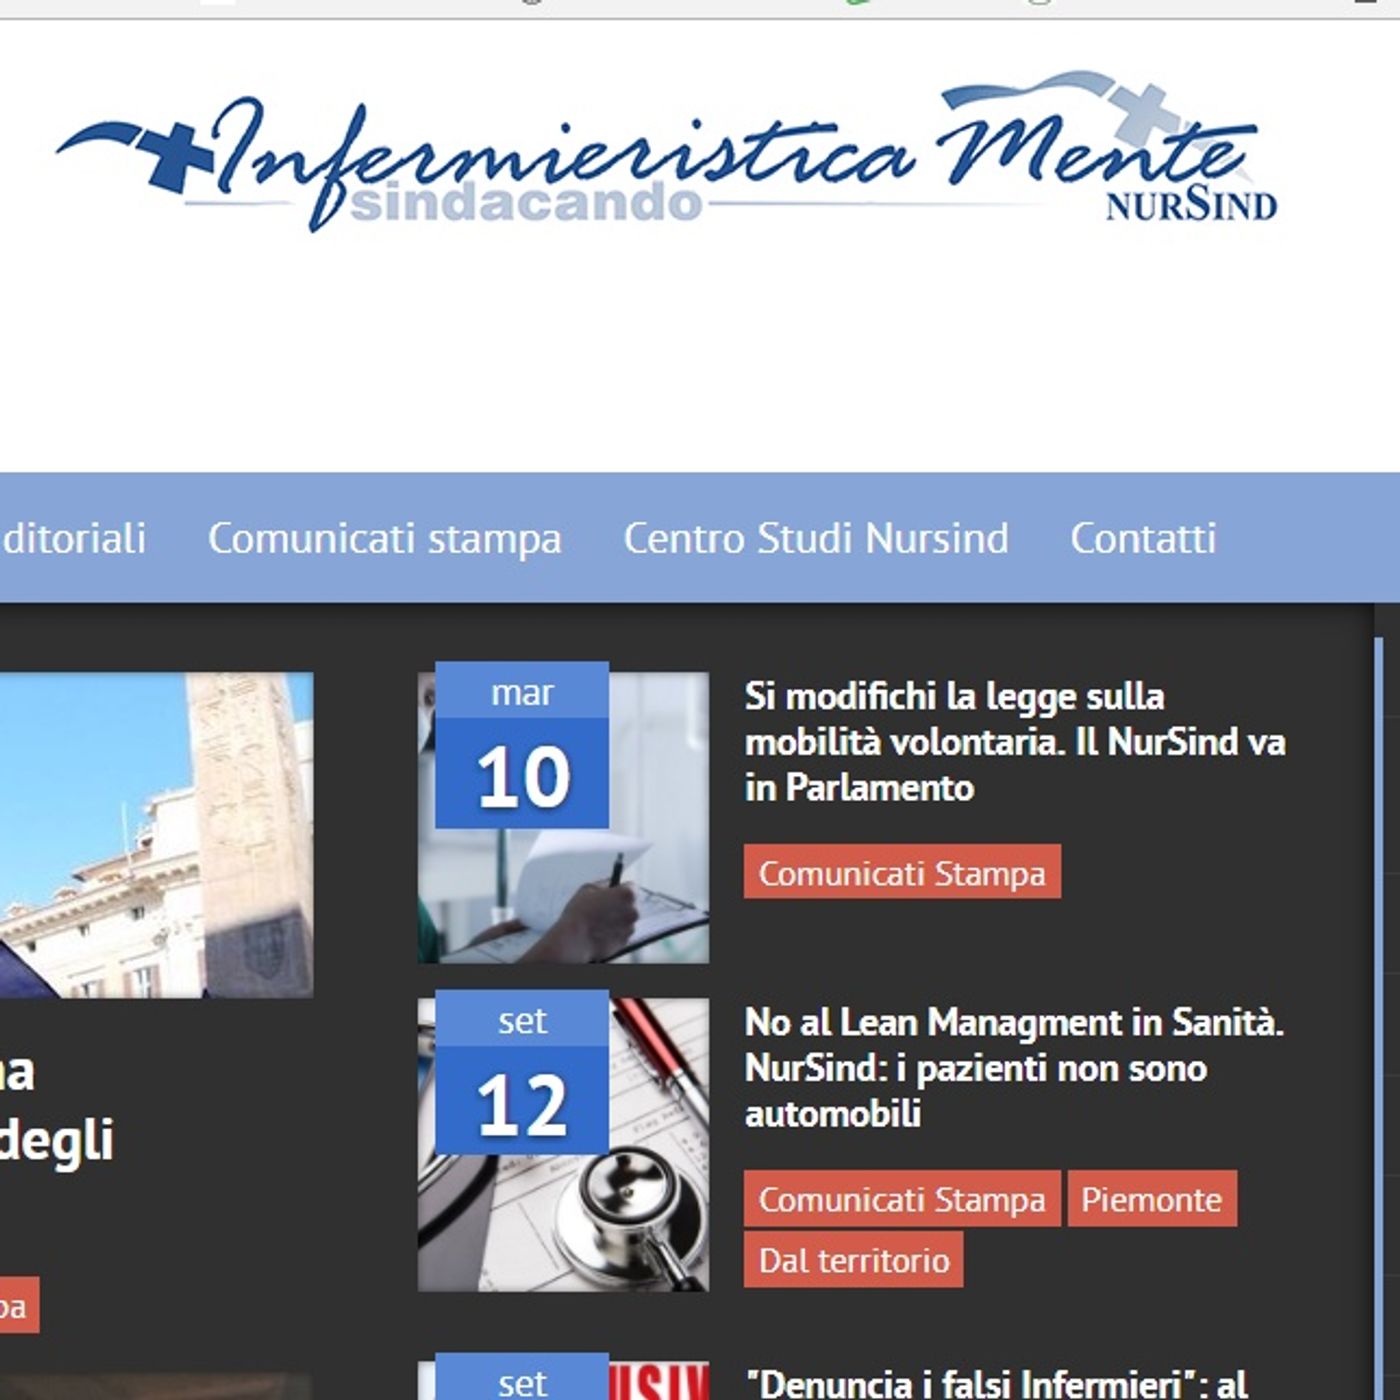Open the Comunicati stampa menu item
Viewport: 1400px width, 1400px height.
pos(385,538)
